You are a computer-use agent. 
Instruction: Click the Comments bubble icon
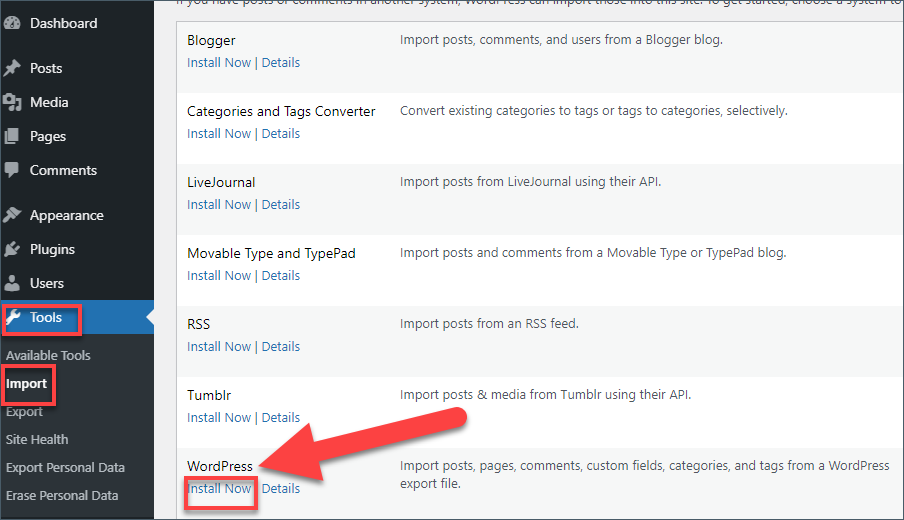pyautogui.click(x=12, y=170)
